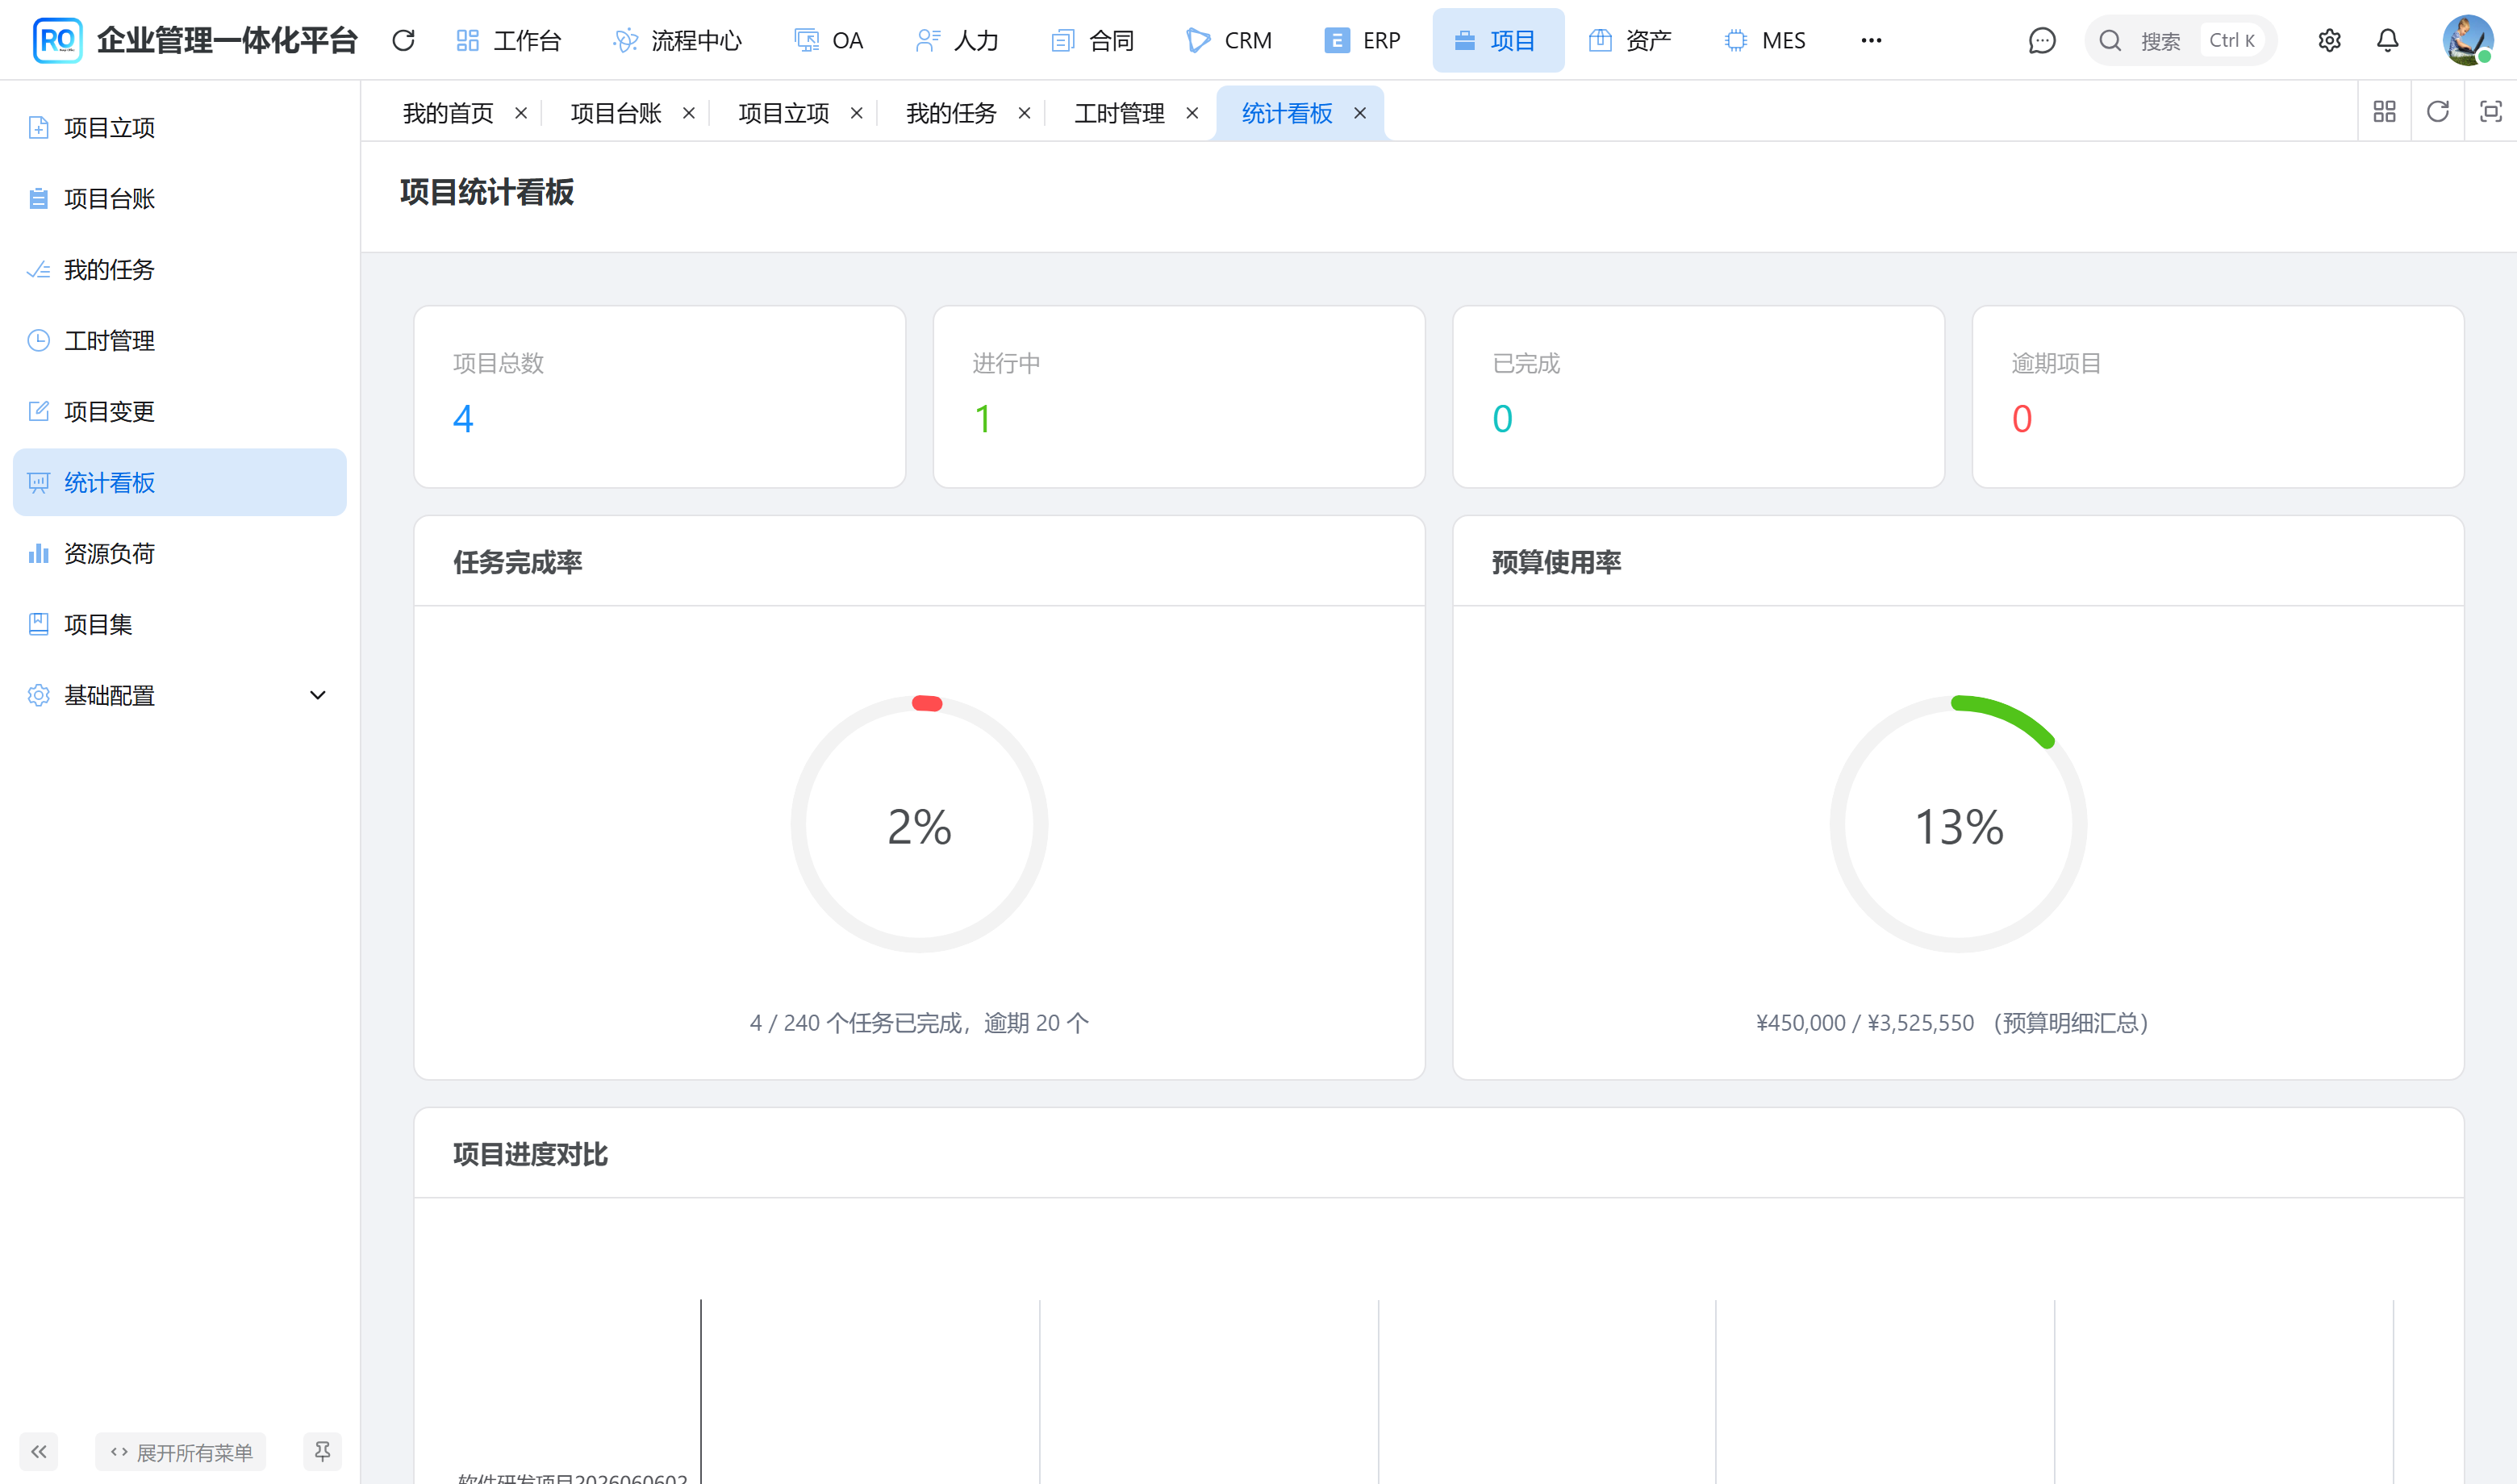Screen dimensions: 2517x1484
Task: Open 项目台账 in the sidebar
Action: coord(180,198)
